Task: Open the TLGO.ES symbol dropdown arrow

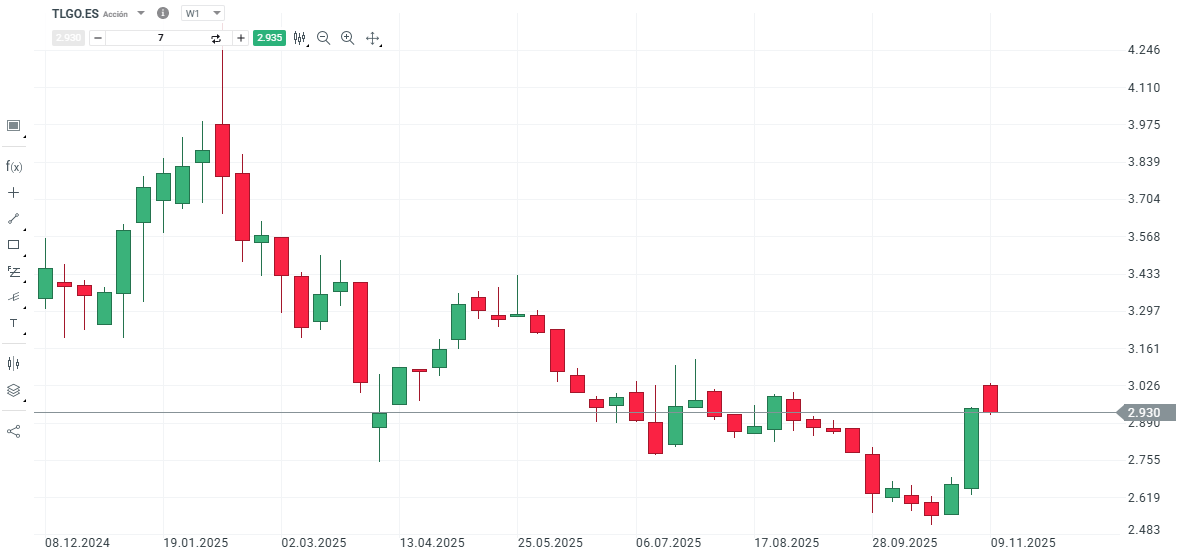Action: click(140, 14)
